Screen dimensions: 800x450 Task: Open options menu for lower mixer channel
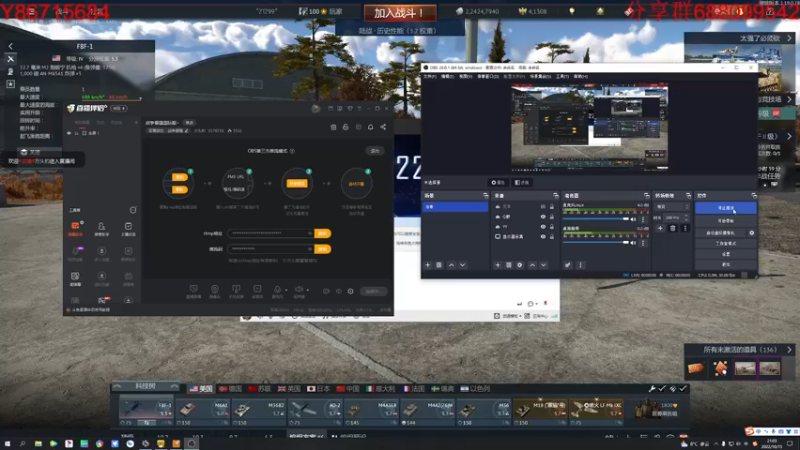click(643, 243)
